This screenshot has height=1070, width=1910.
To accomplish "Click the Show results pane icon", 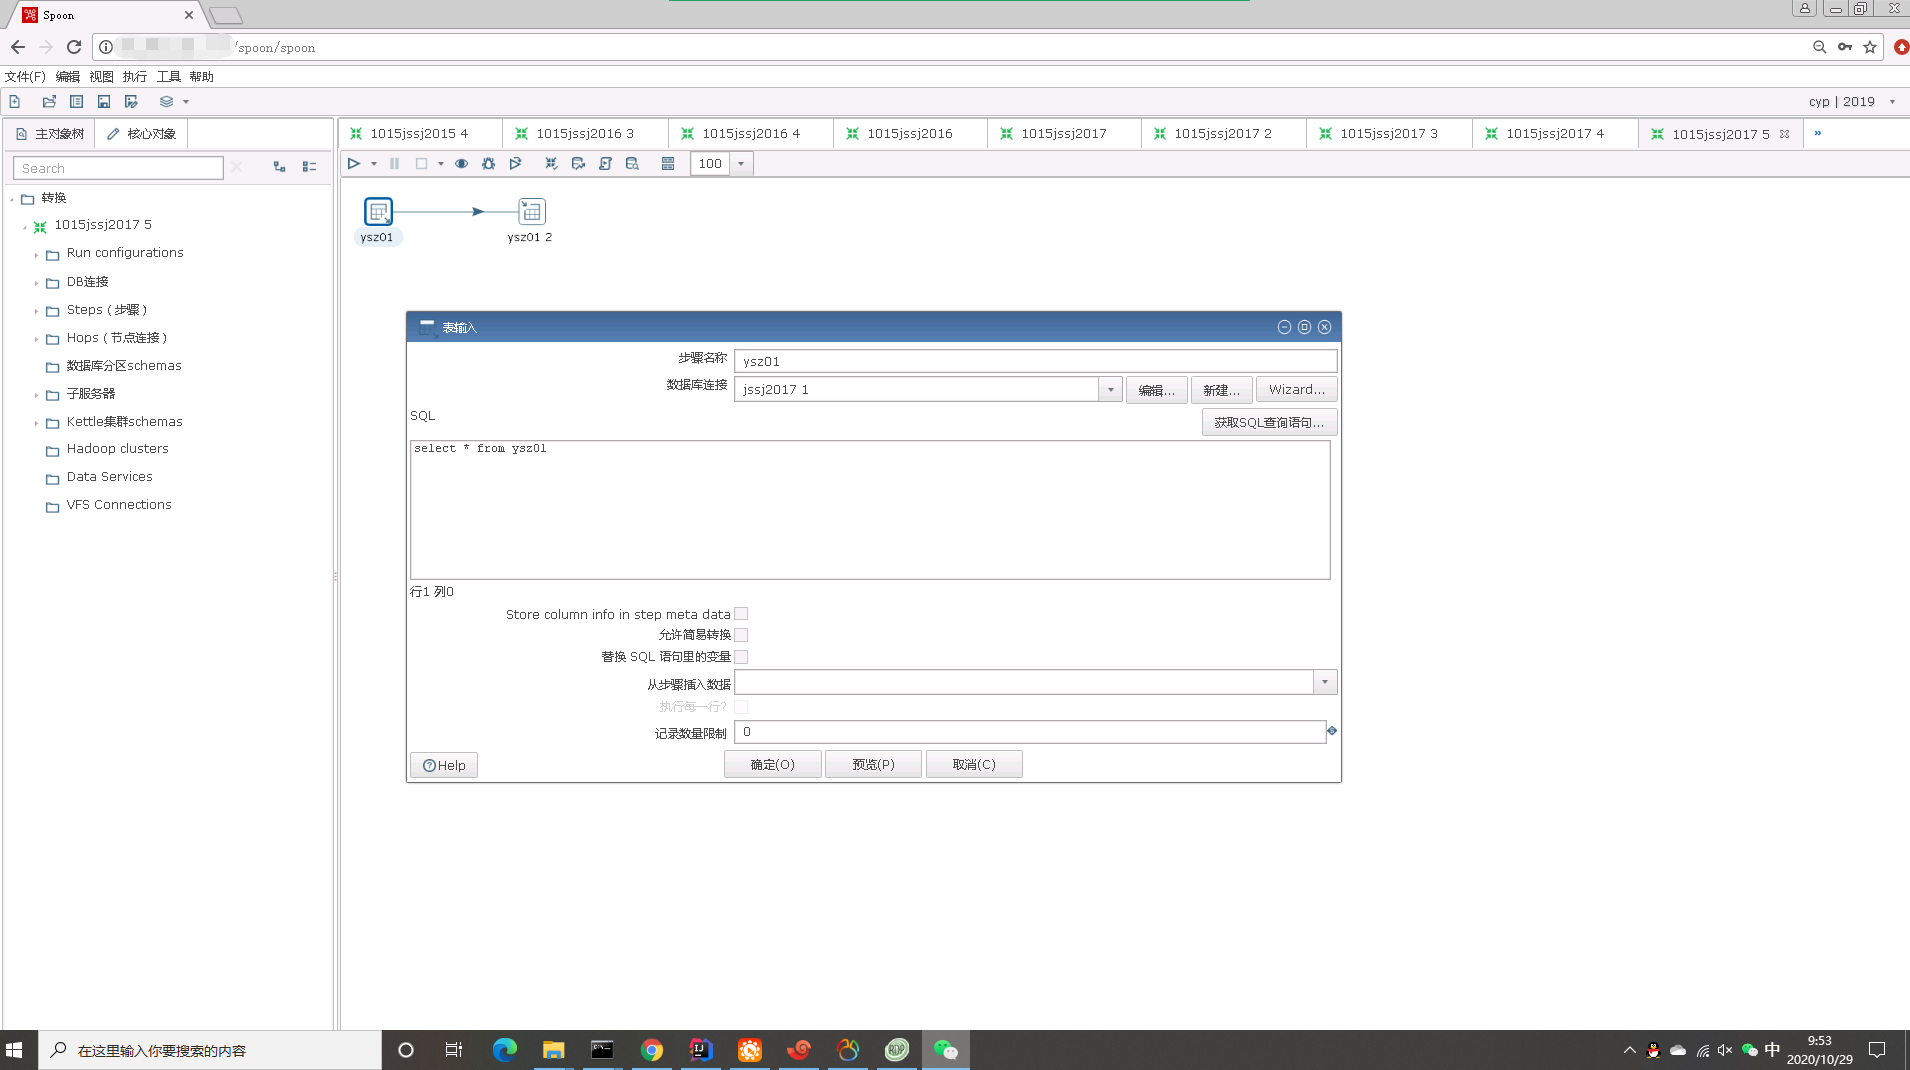I will point(668,164).
